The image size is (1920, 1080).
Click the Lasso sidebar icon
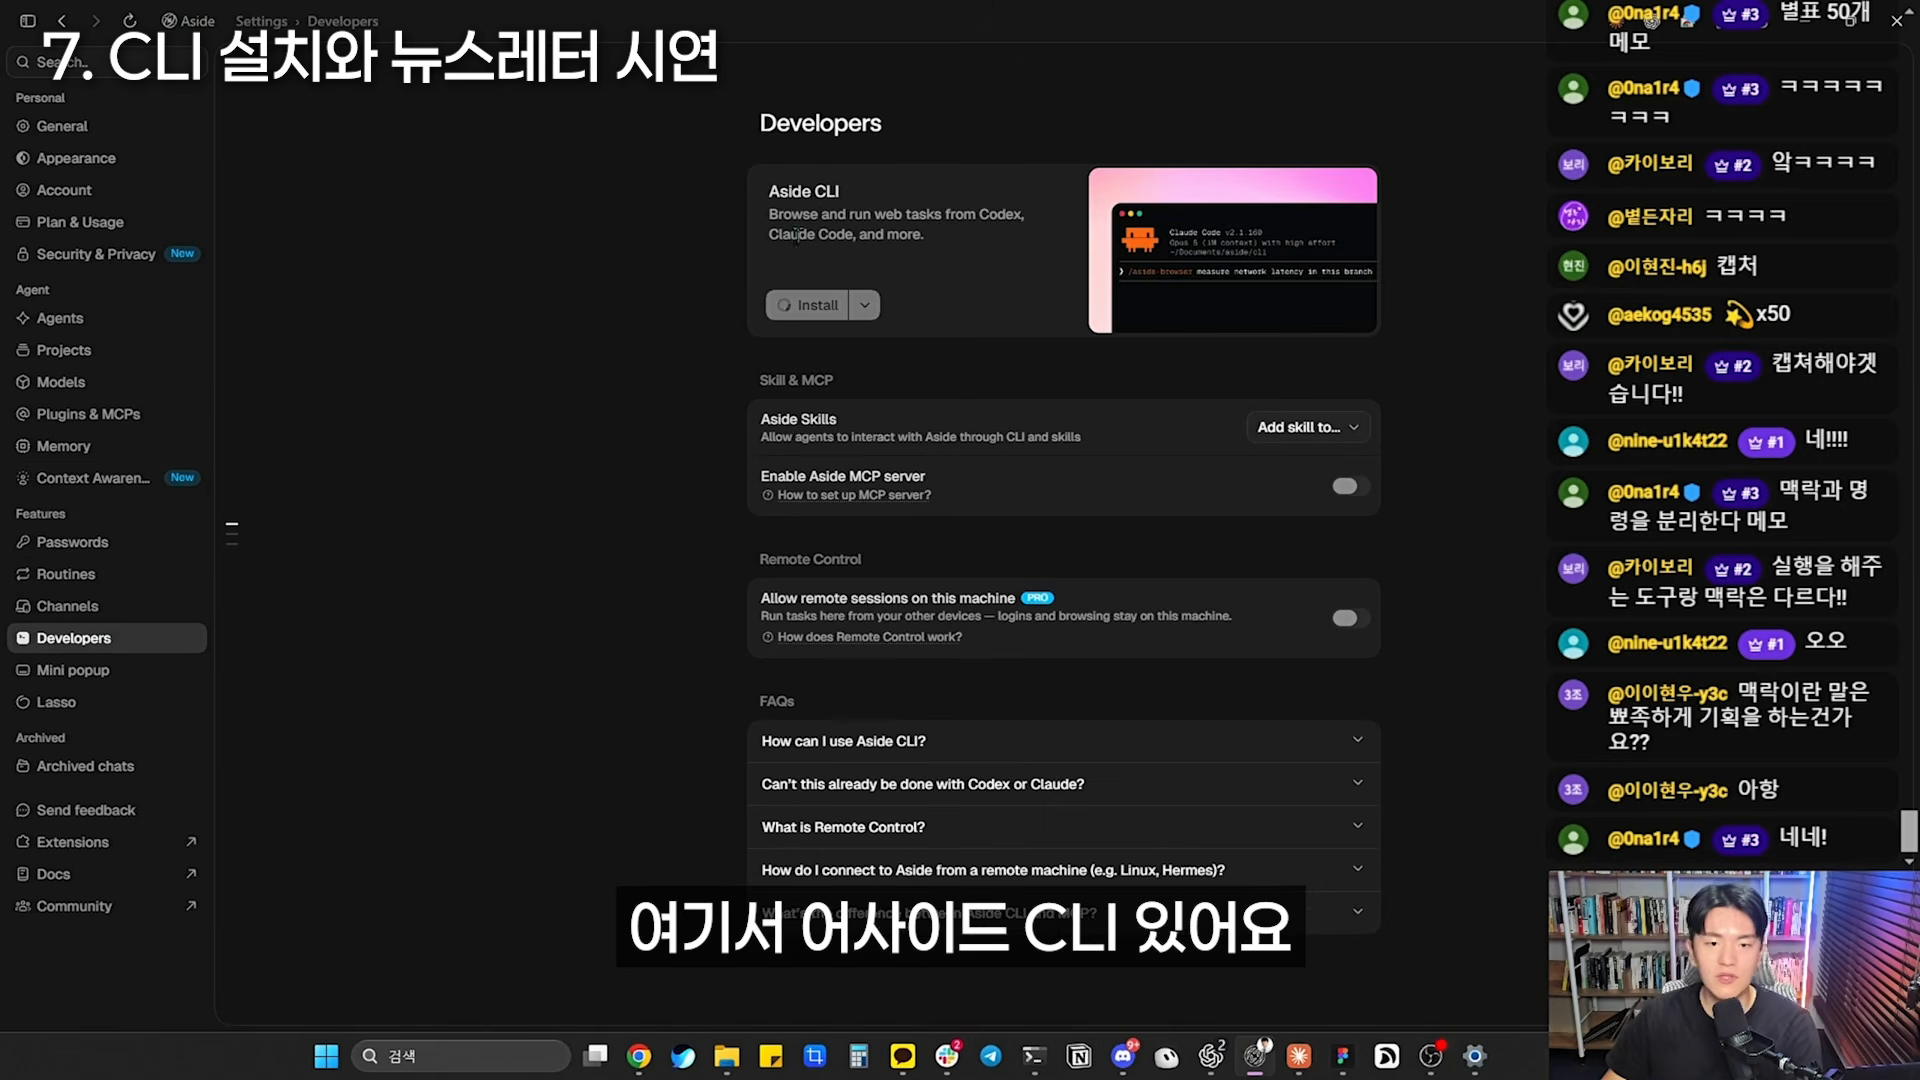click(23, 702)
